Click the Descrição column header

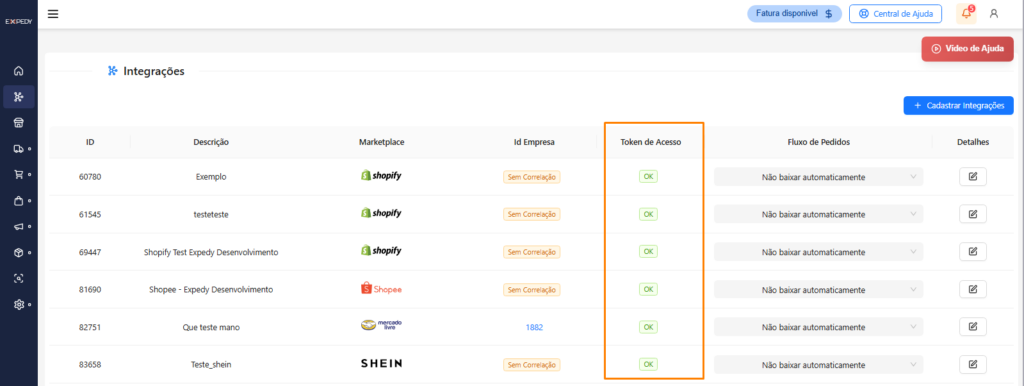[211, 142]
